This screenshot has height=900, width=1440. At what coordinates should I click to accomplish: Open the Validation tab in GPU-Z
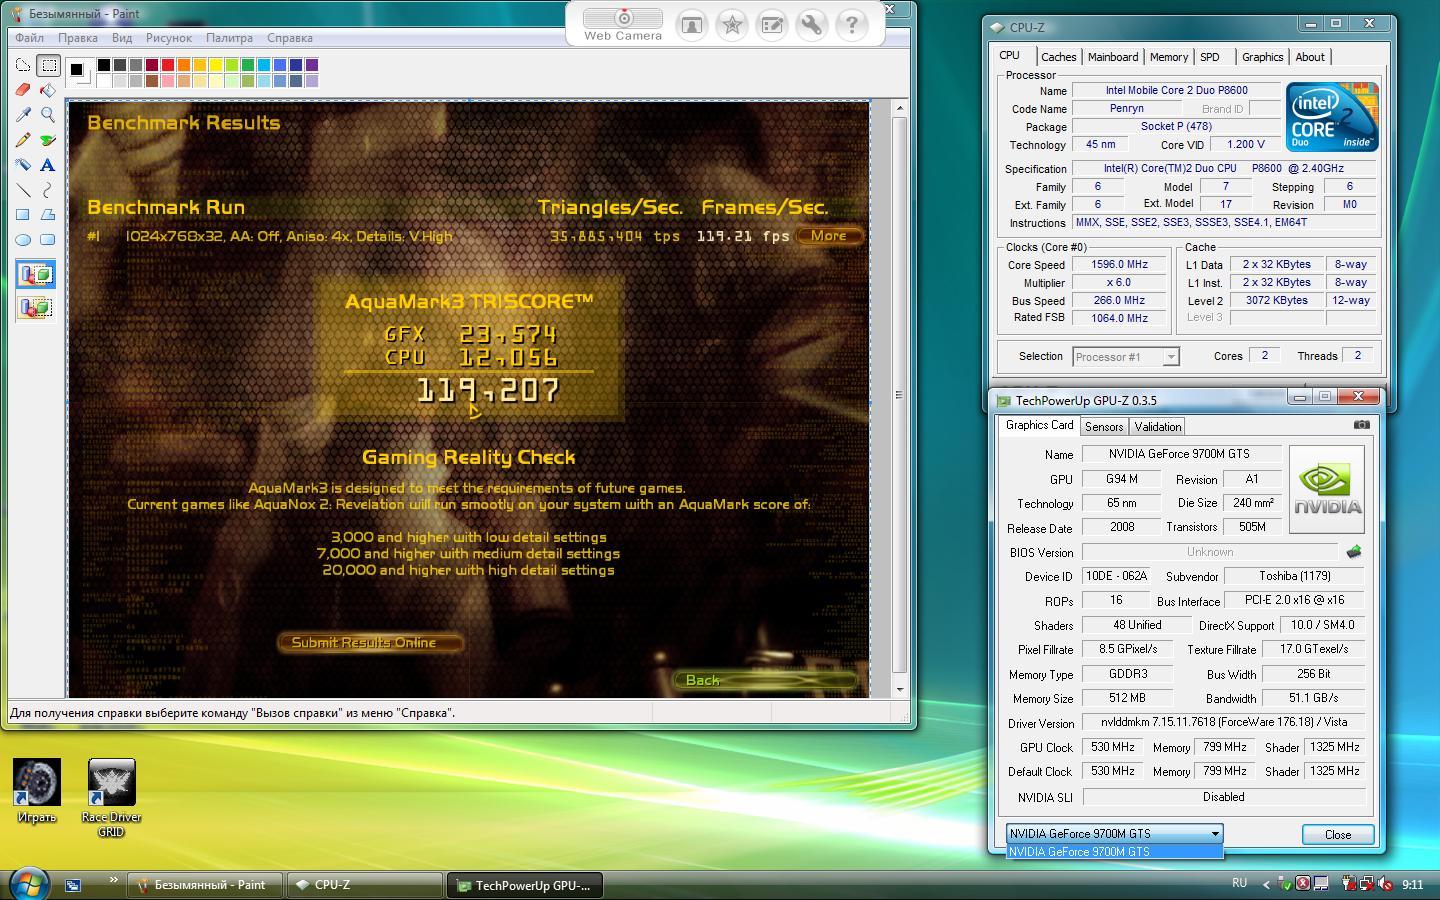[1158, 427]
